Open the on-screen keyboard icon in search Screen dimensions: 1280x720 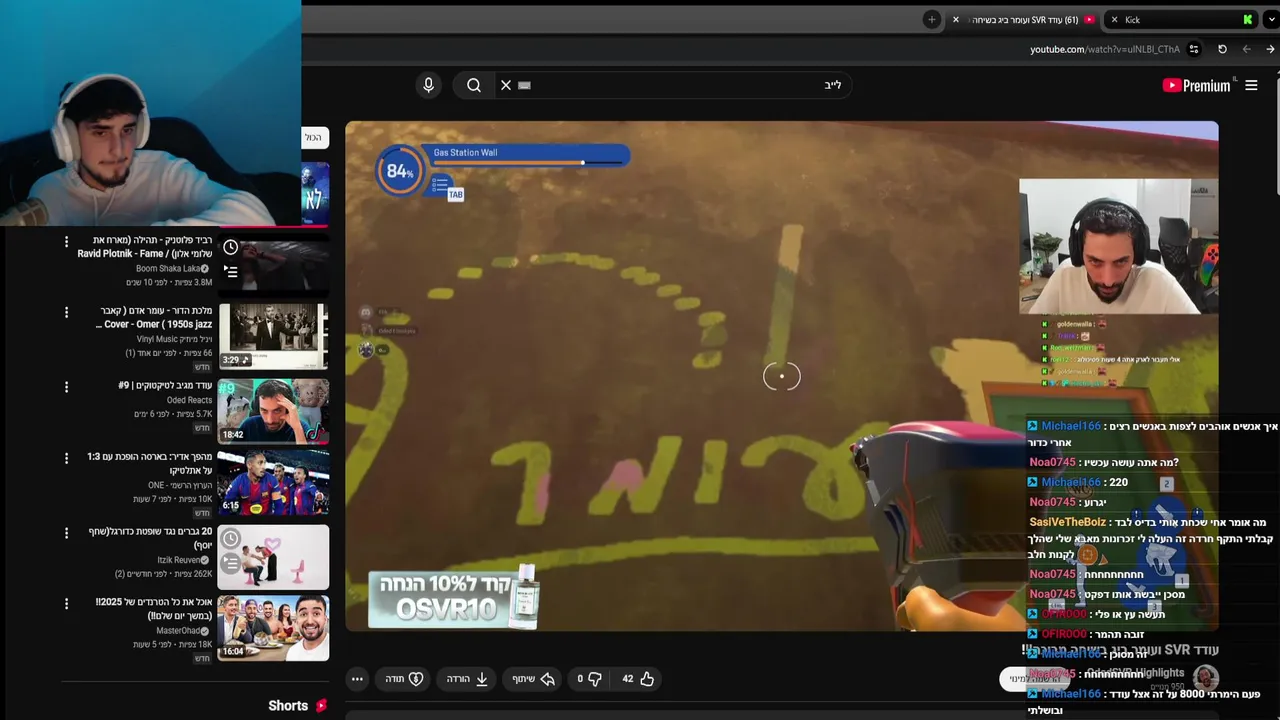pos(524,86)
